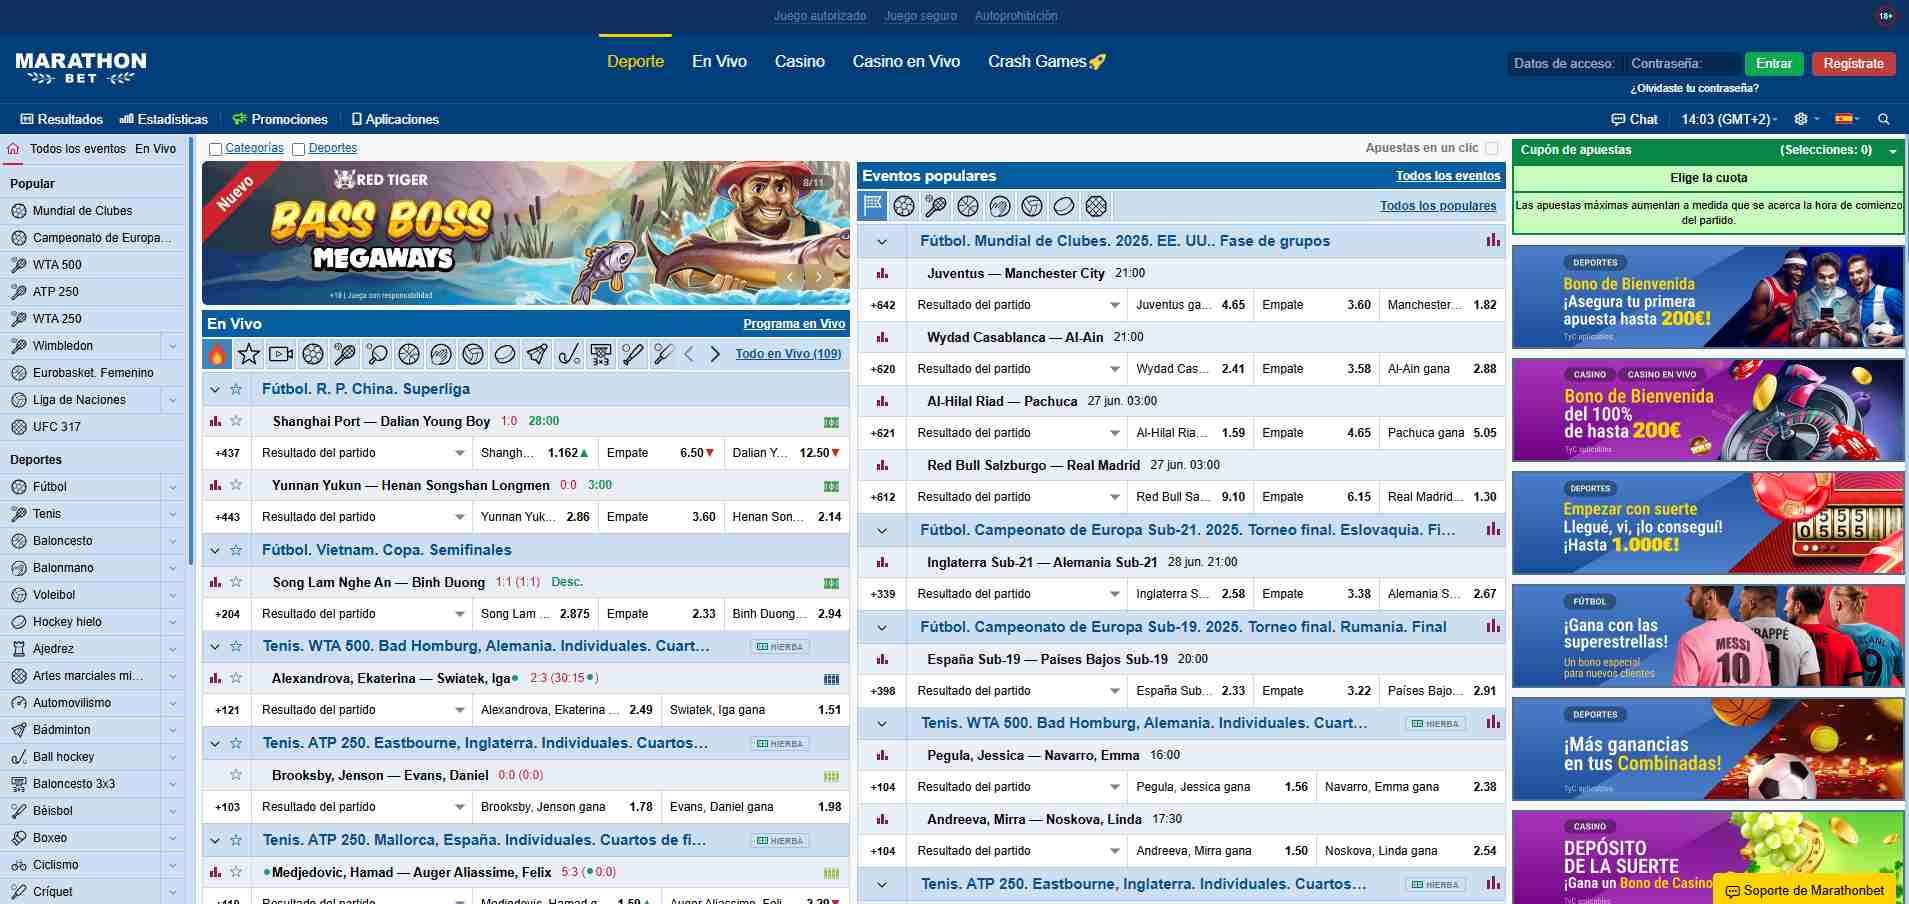Open the Crash Games tab
Screen dimensions: 1909x904
click(1046, 62)
